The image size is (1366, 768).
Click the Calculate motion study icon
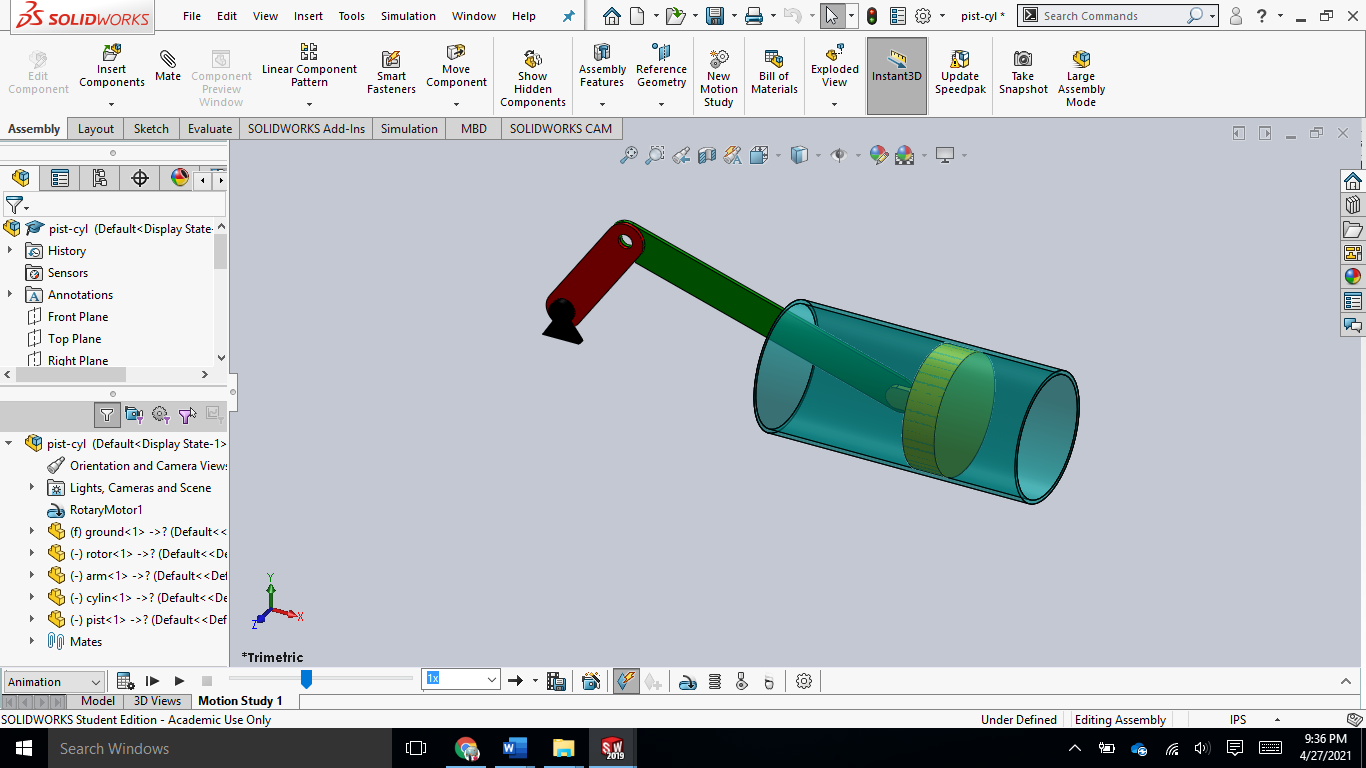click(126, 681)
